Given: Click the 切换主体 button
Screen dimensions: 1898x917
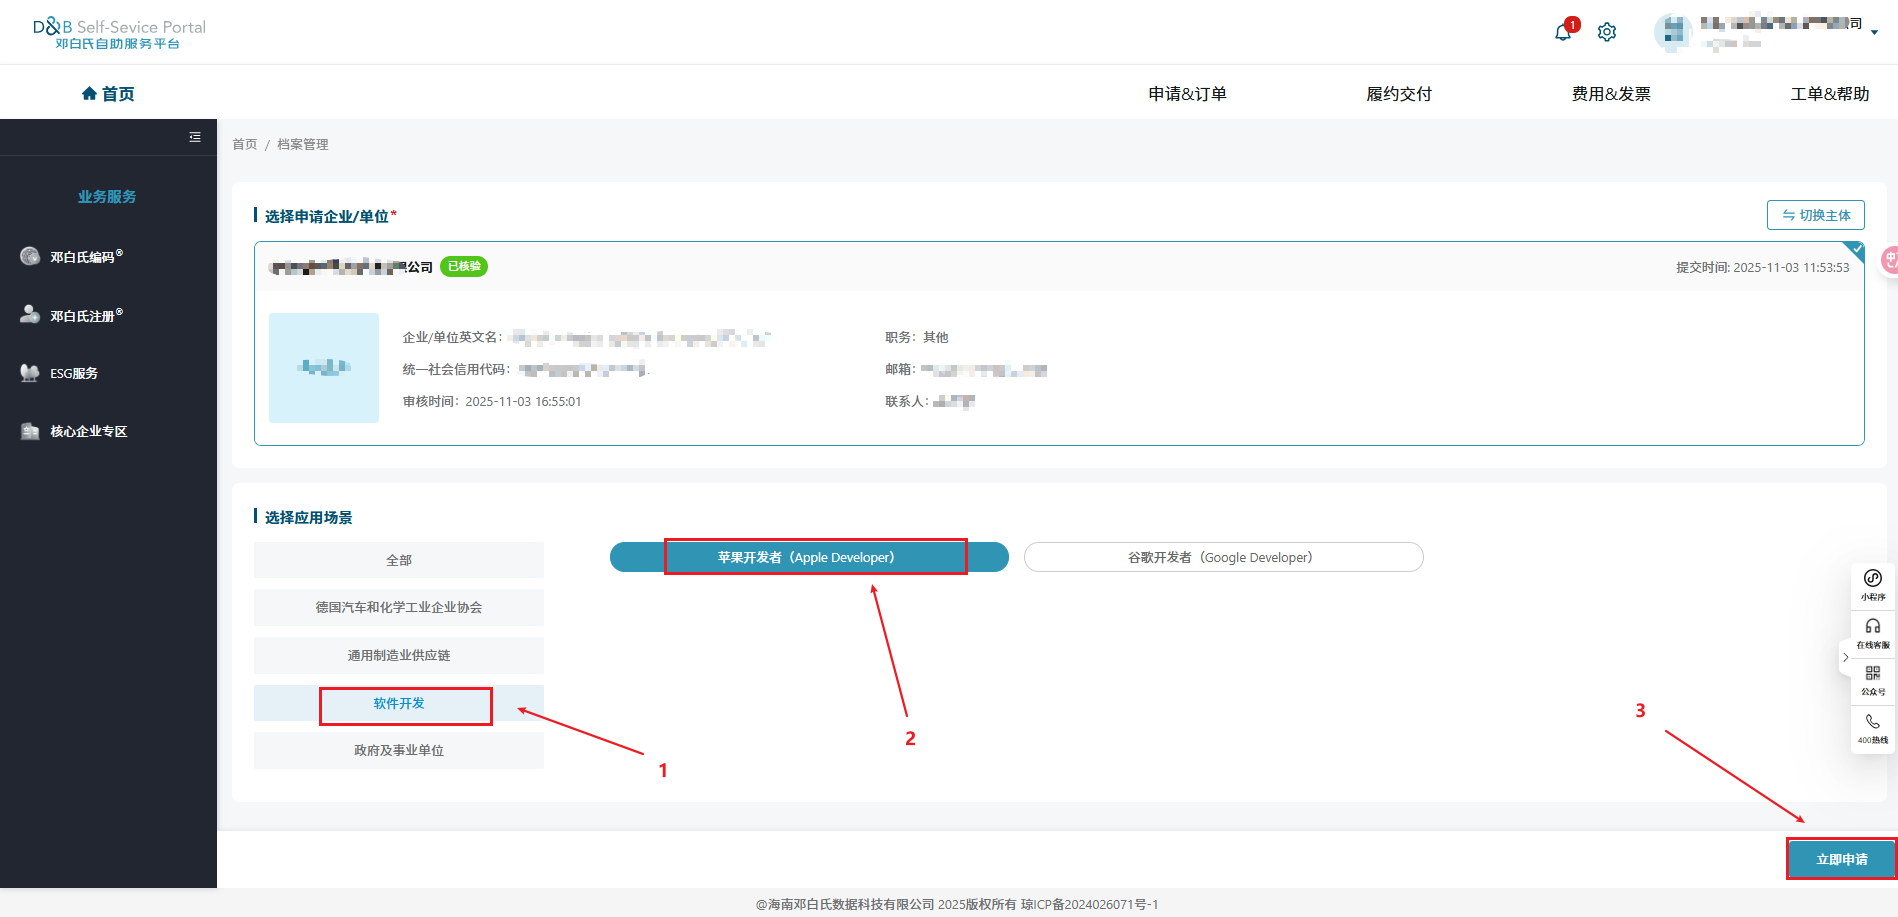Looking at the screenshot, I should tap(1815, 215).
